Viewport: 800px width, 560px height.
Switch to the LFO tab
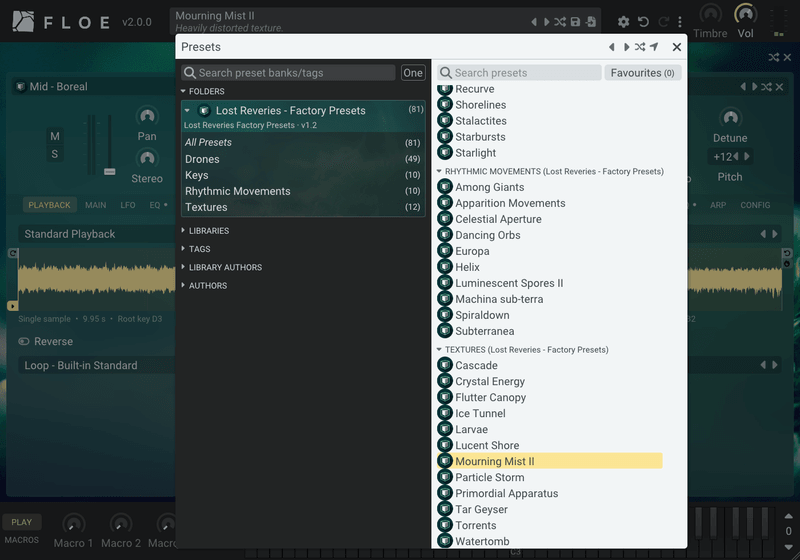(x=128, y=205)
